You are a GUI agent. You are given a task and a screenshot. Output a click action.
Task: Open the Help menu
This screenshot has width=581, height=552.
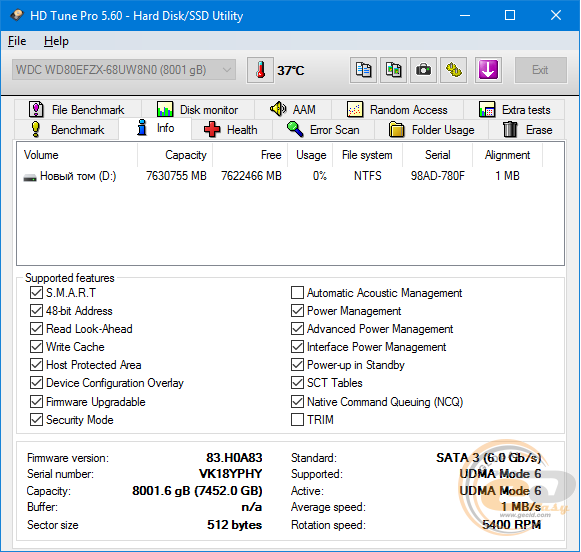coord(56,41)
